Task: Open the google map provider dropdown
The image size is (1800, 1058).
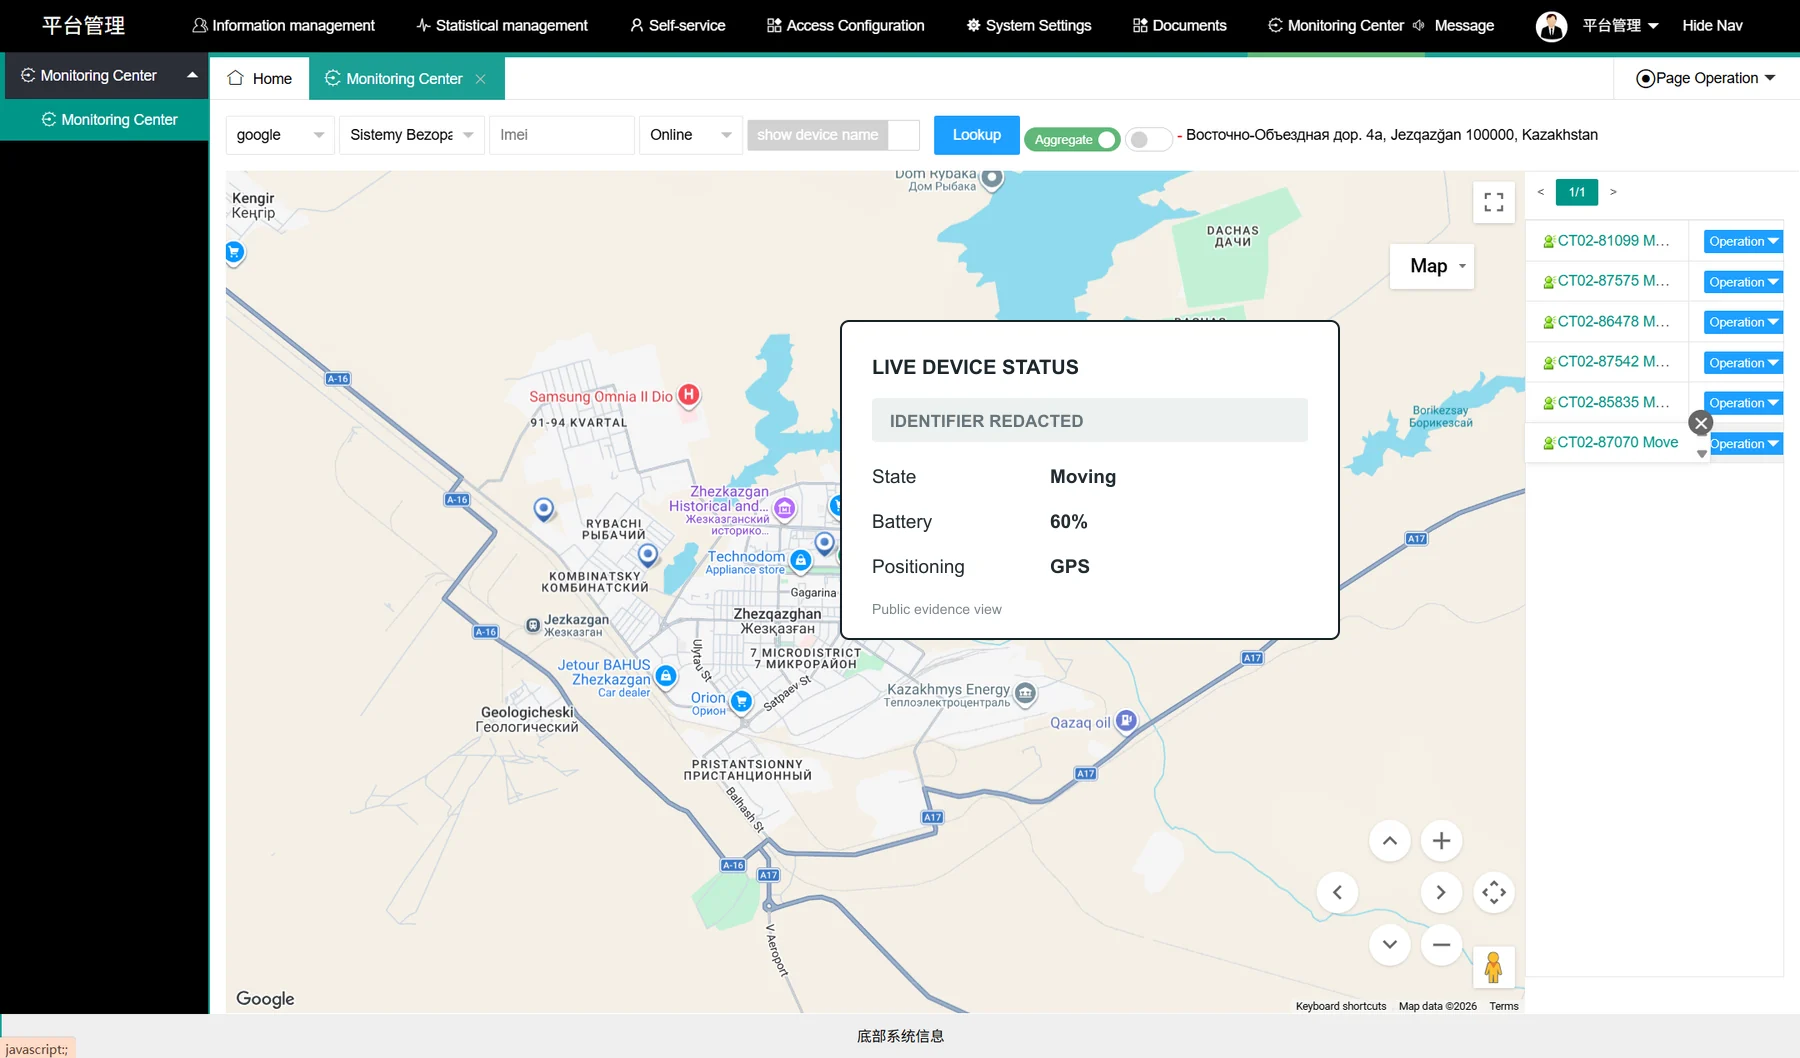Action: click(280, 135)
